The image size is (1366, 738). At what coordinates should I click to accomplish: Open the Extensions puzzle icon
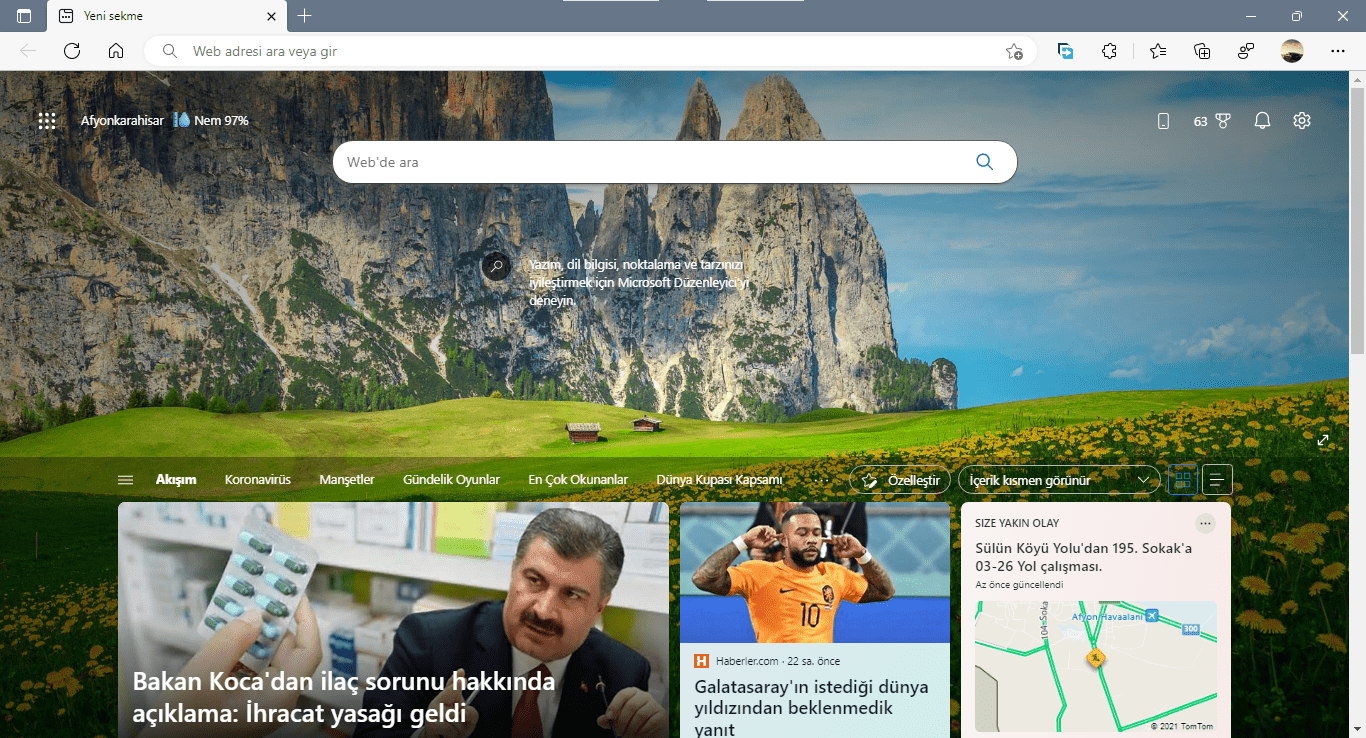[1109, 51]
